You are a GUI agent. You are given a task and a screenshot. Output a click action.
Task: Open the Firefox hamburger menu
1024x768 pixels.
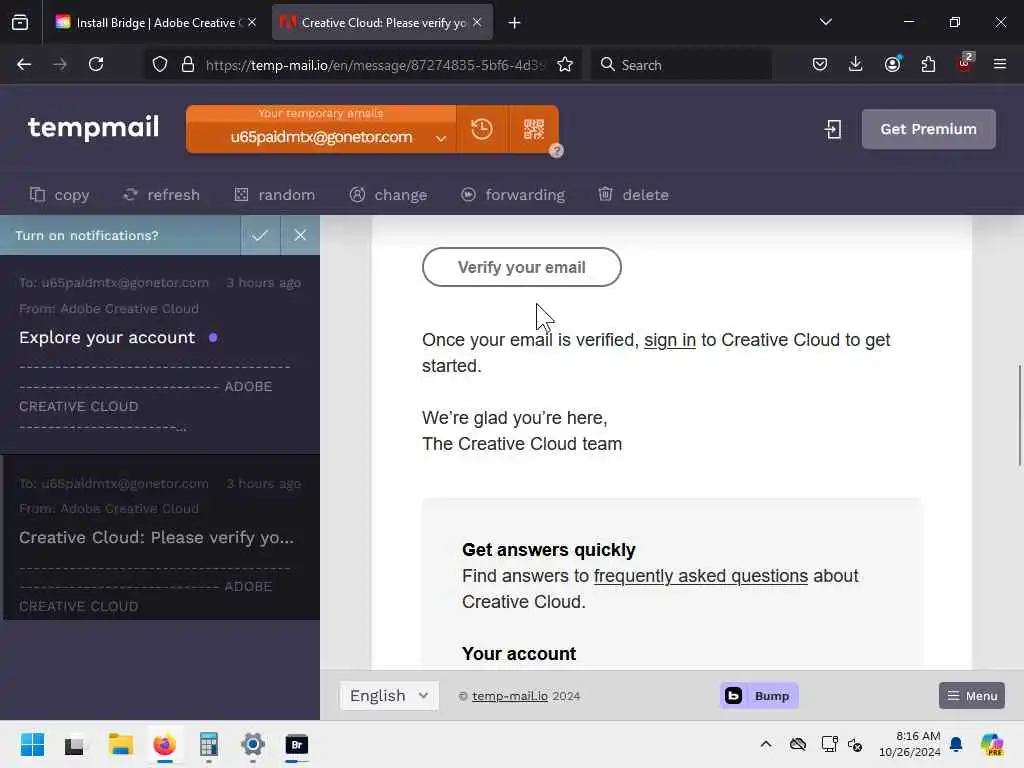[1000, 64]
